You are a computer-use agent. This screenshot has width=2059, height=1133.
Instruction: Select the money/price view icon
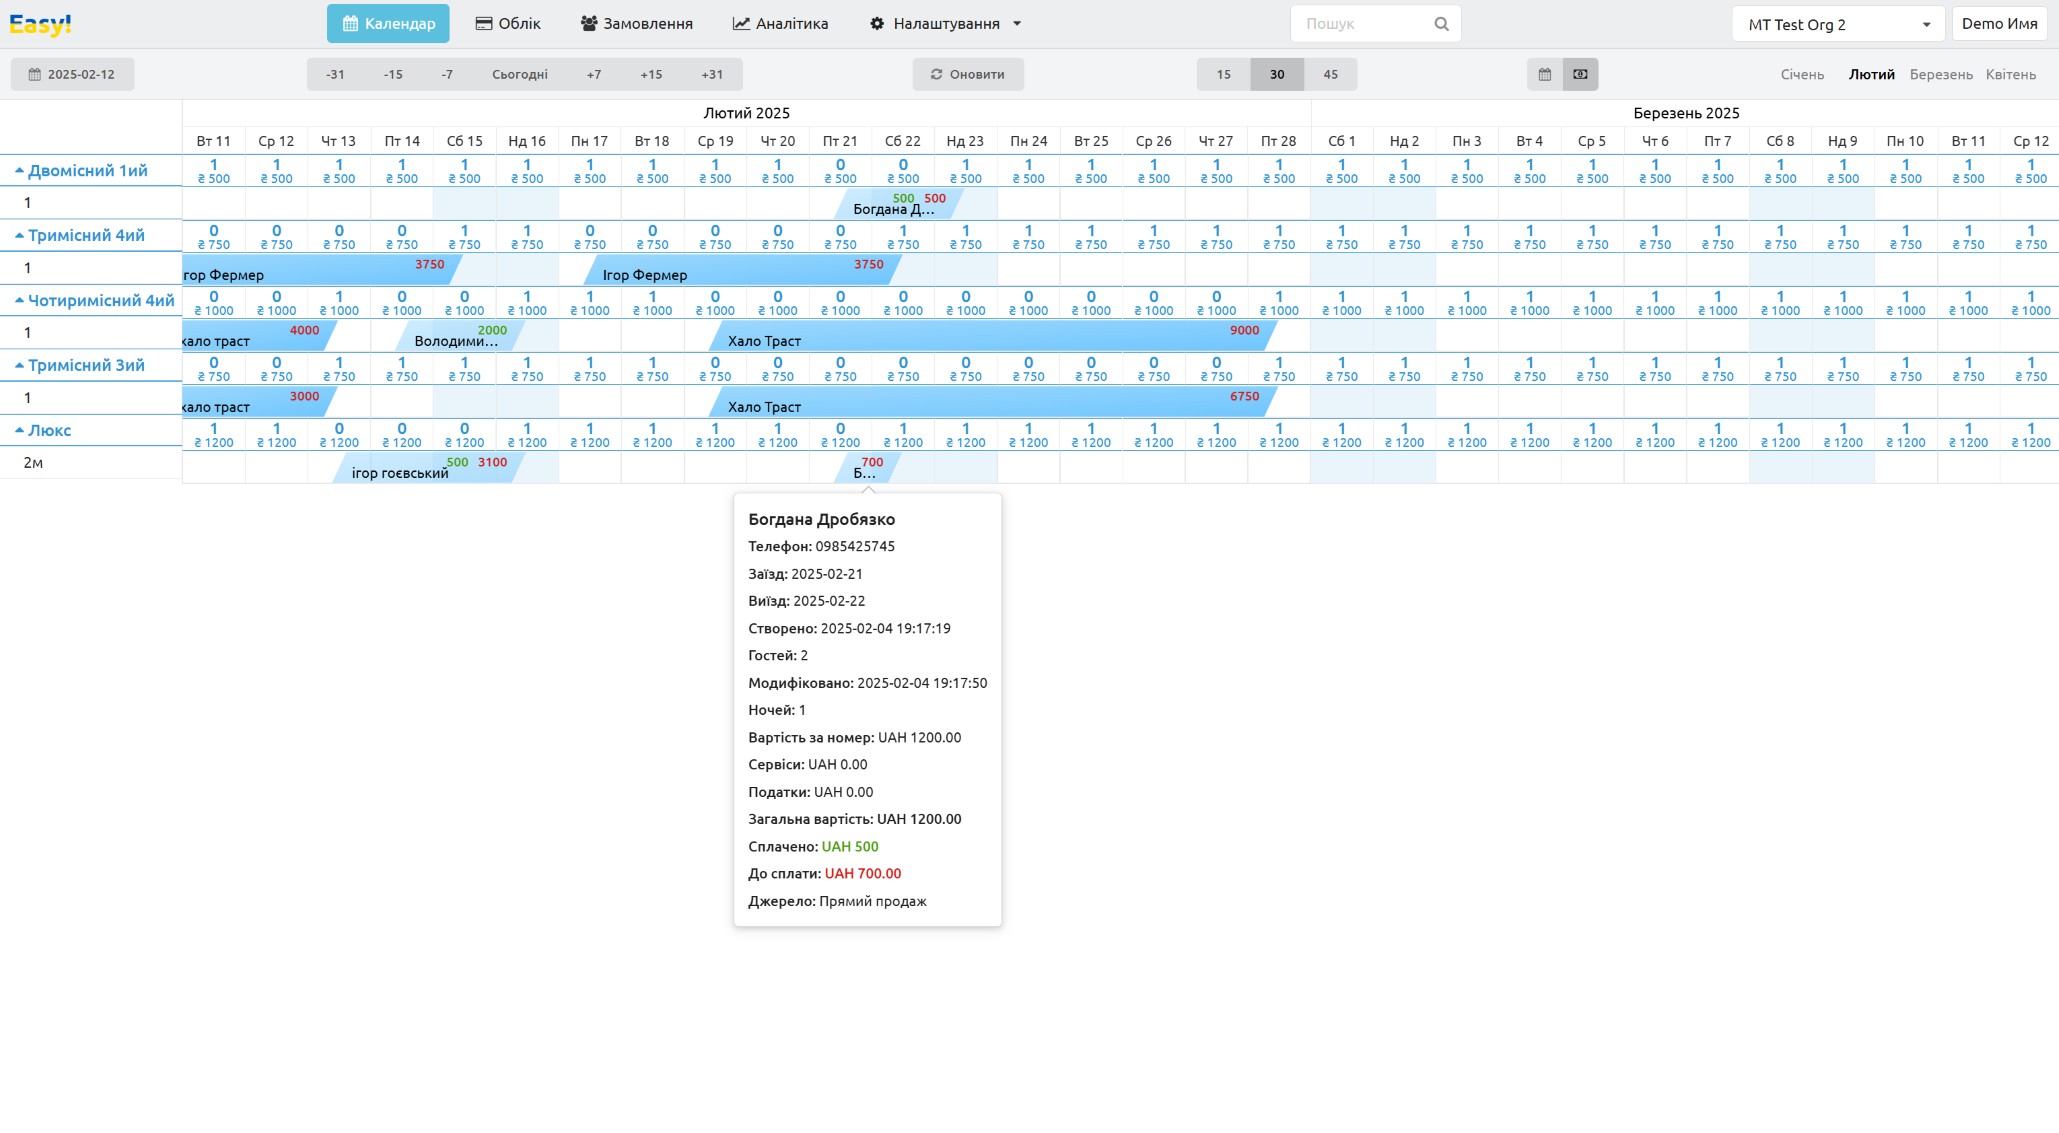tap(1580, 74)
